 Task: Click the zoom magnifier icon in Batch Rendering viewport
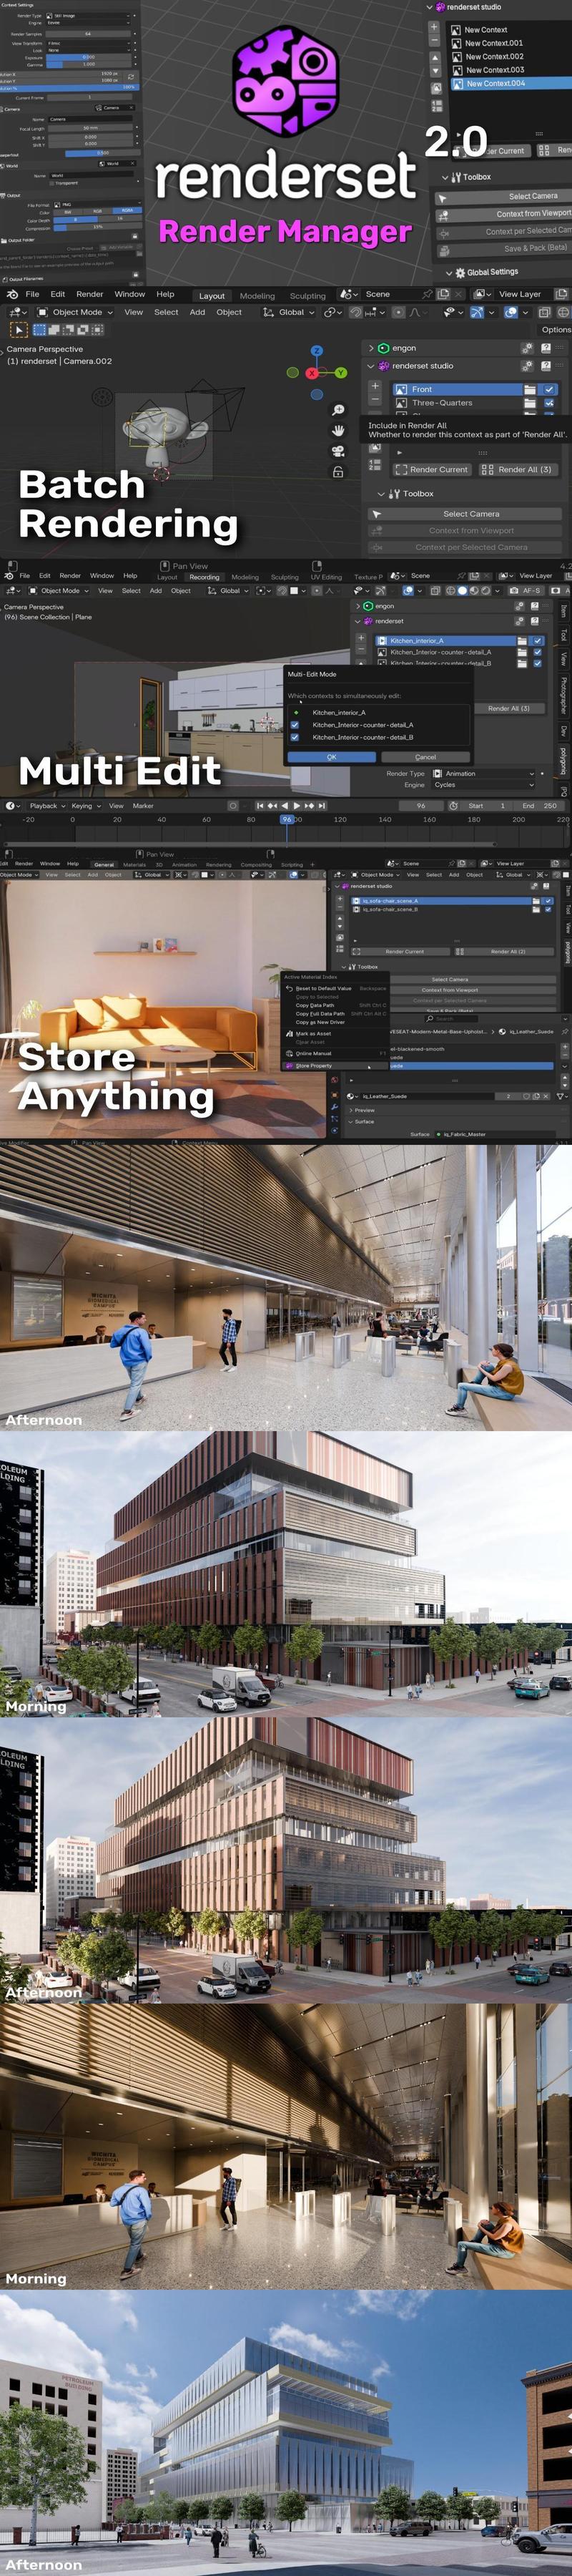(x=338, y=410)
